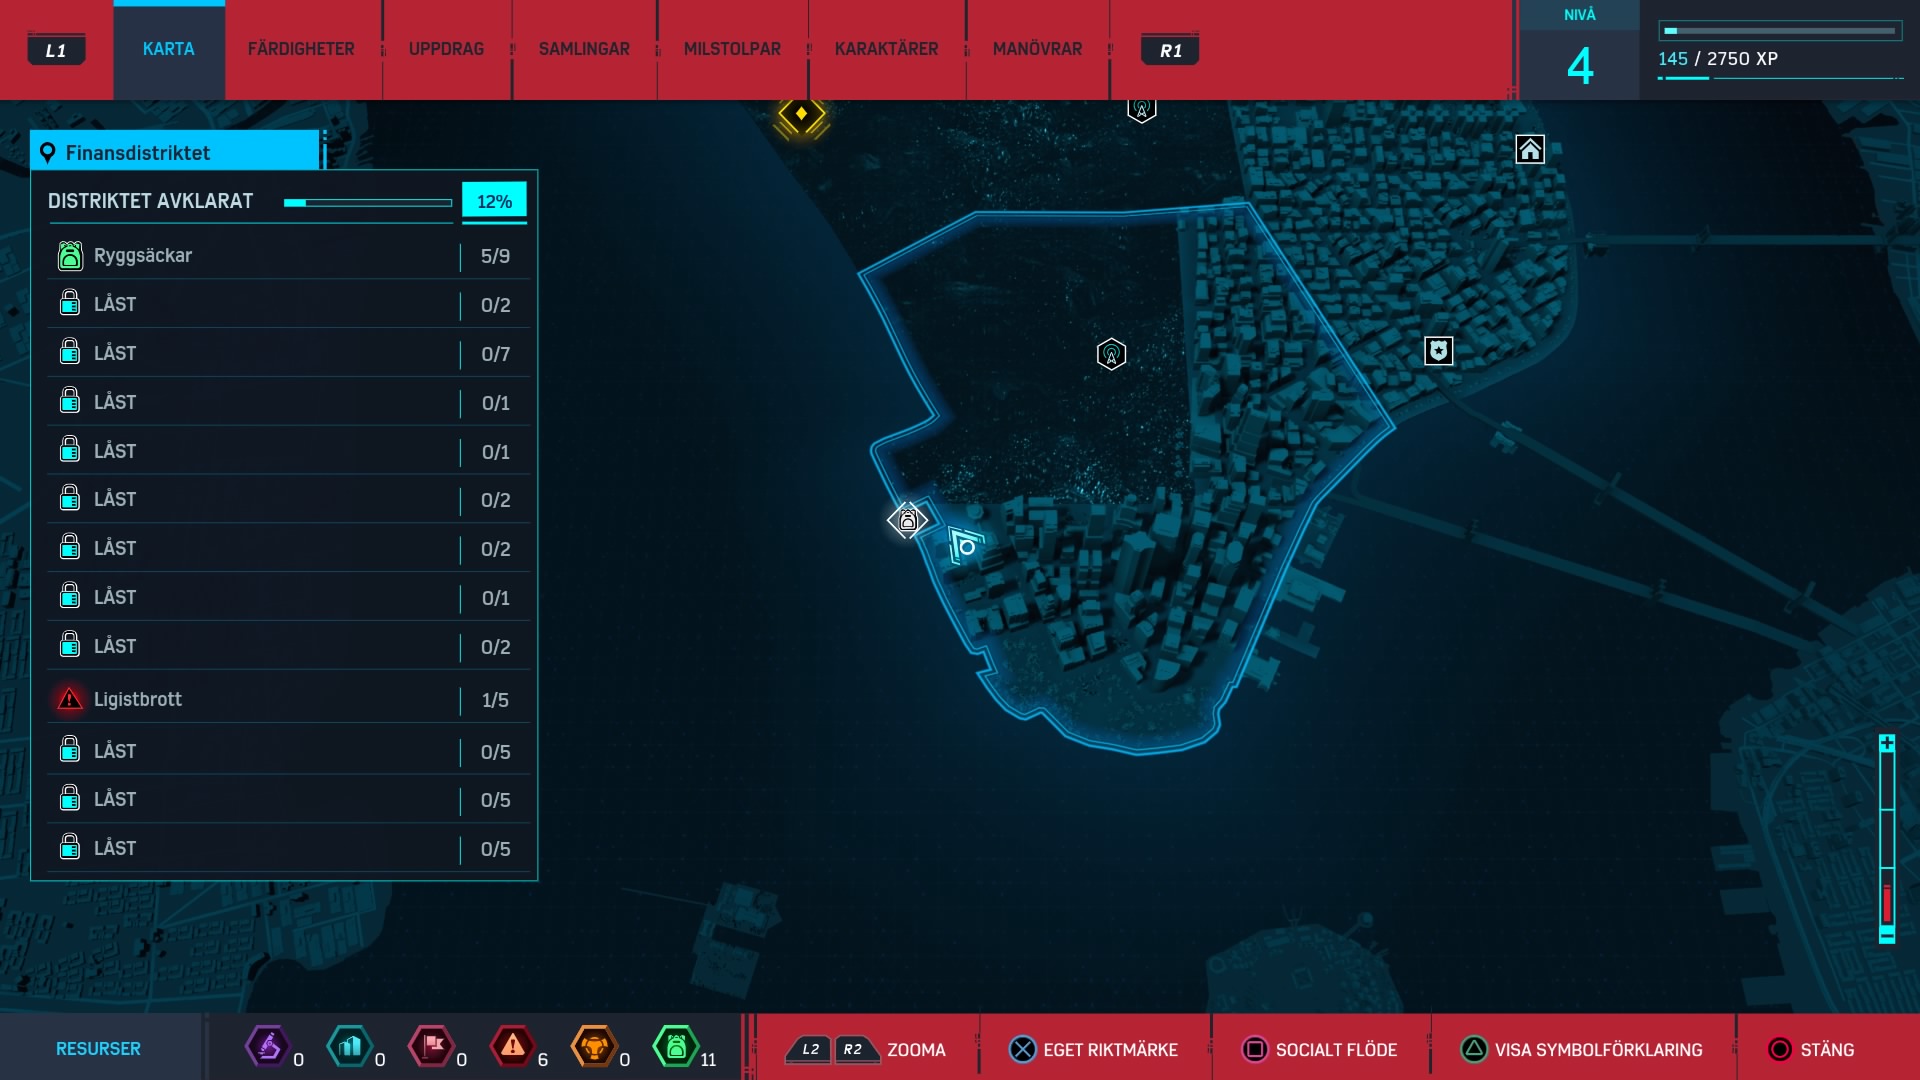Click the purple research token resource icon
The height and width of the screenshot is (1080, 1920).
[268, 1047]
